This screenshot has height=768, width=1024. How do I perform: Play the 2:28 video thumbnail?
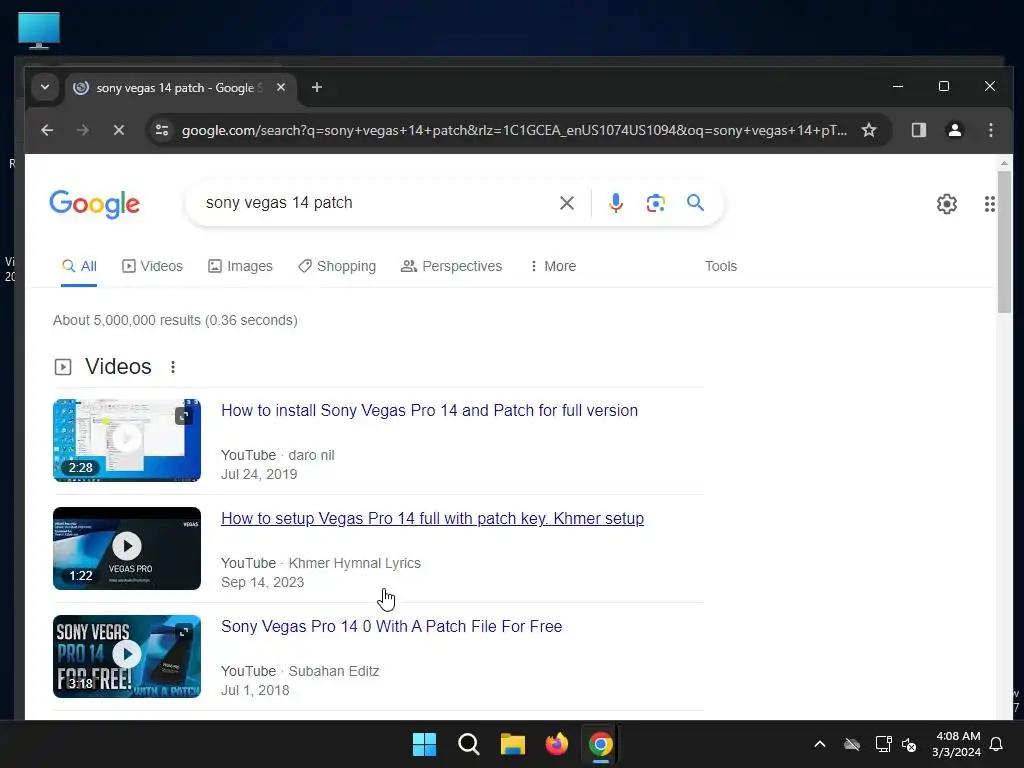[x=127, y=440]
